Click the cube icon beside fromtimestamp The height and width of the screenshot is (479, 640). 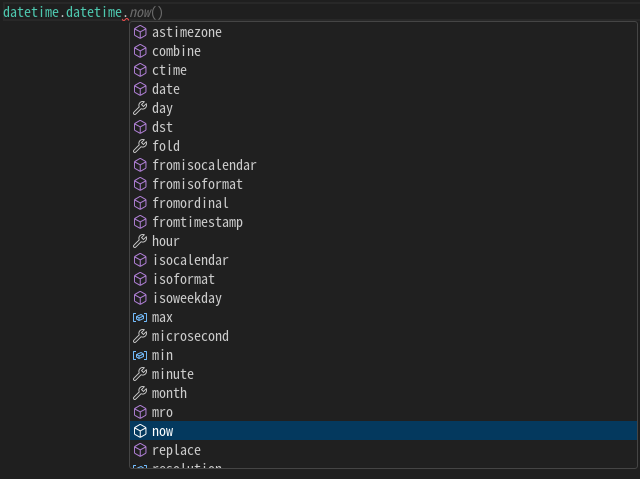(140, 222)
